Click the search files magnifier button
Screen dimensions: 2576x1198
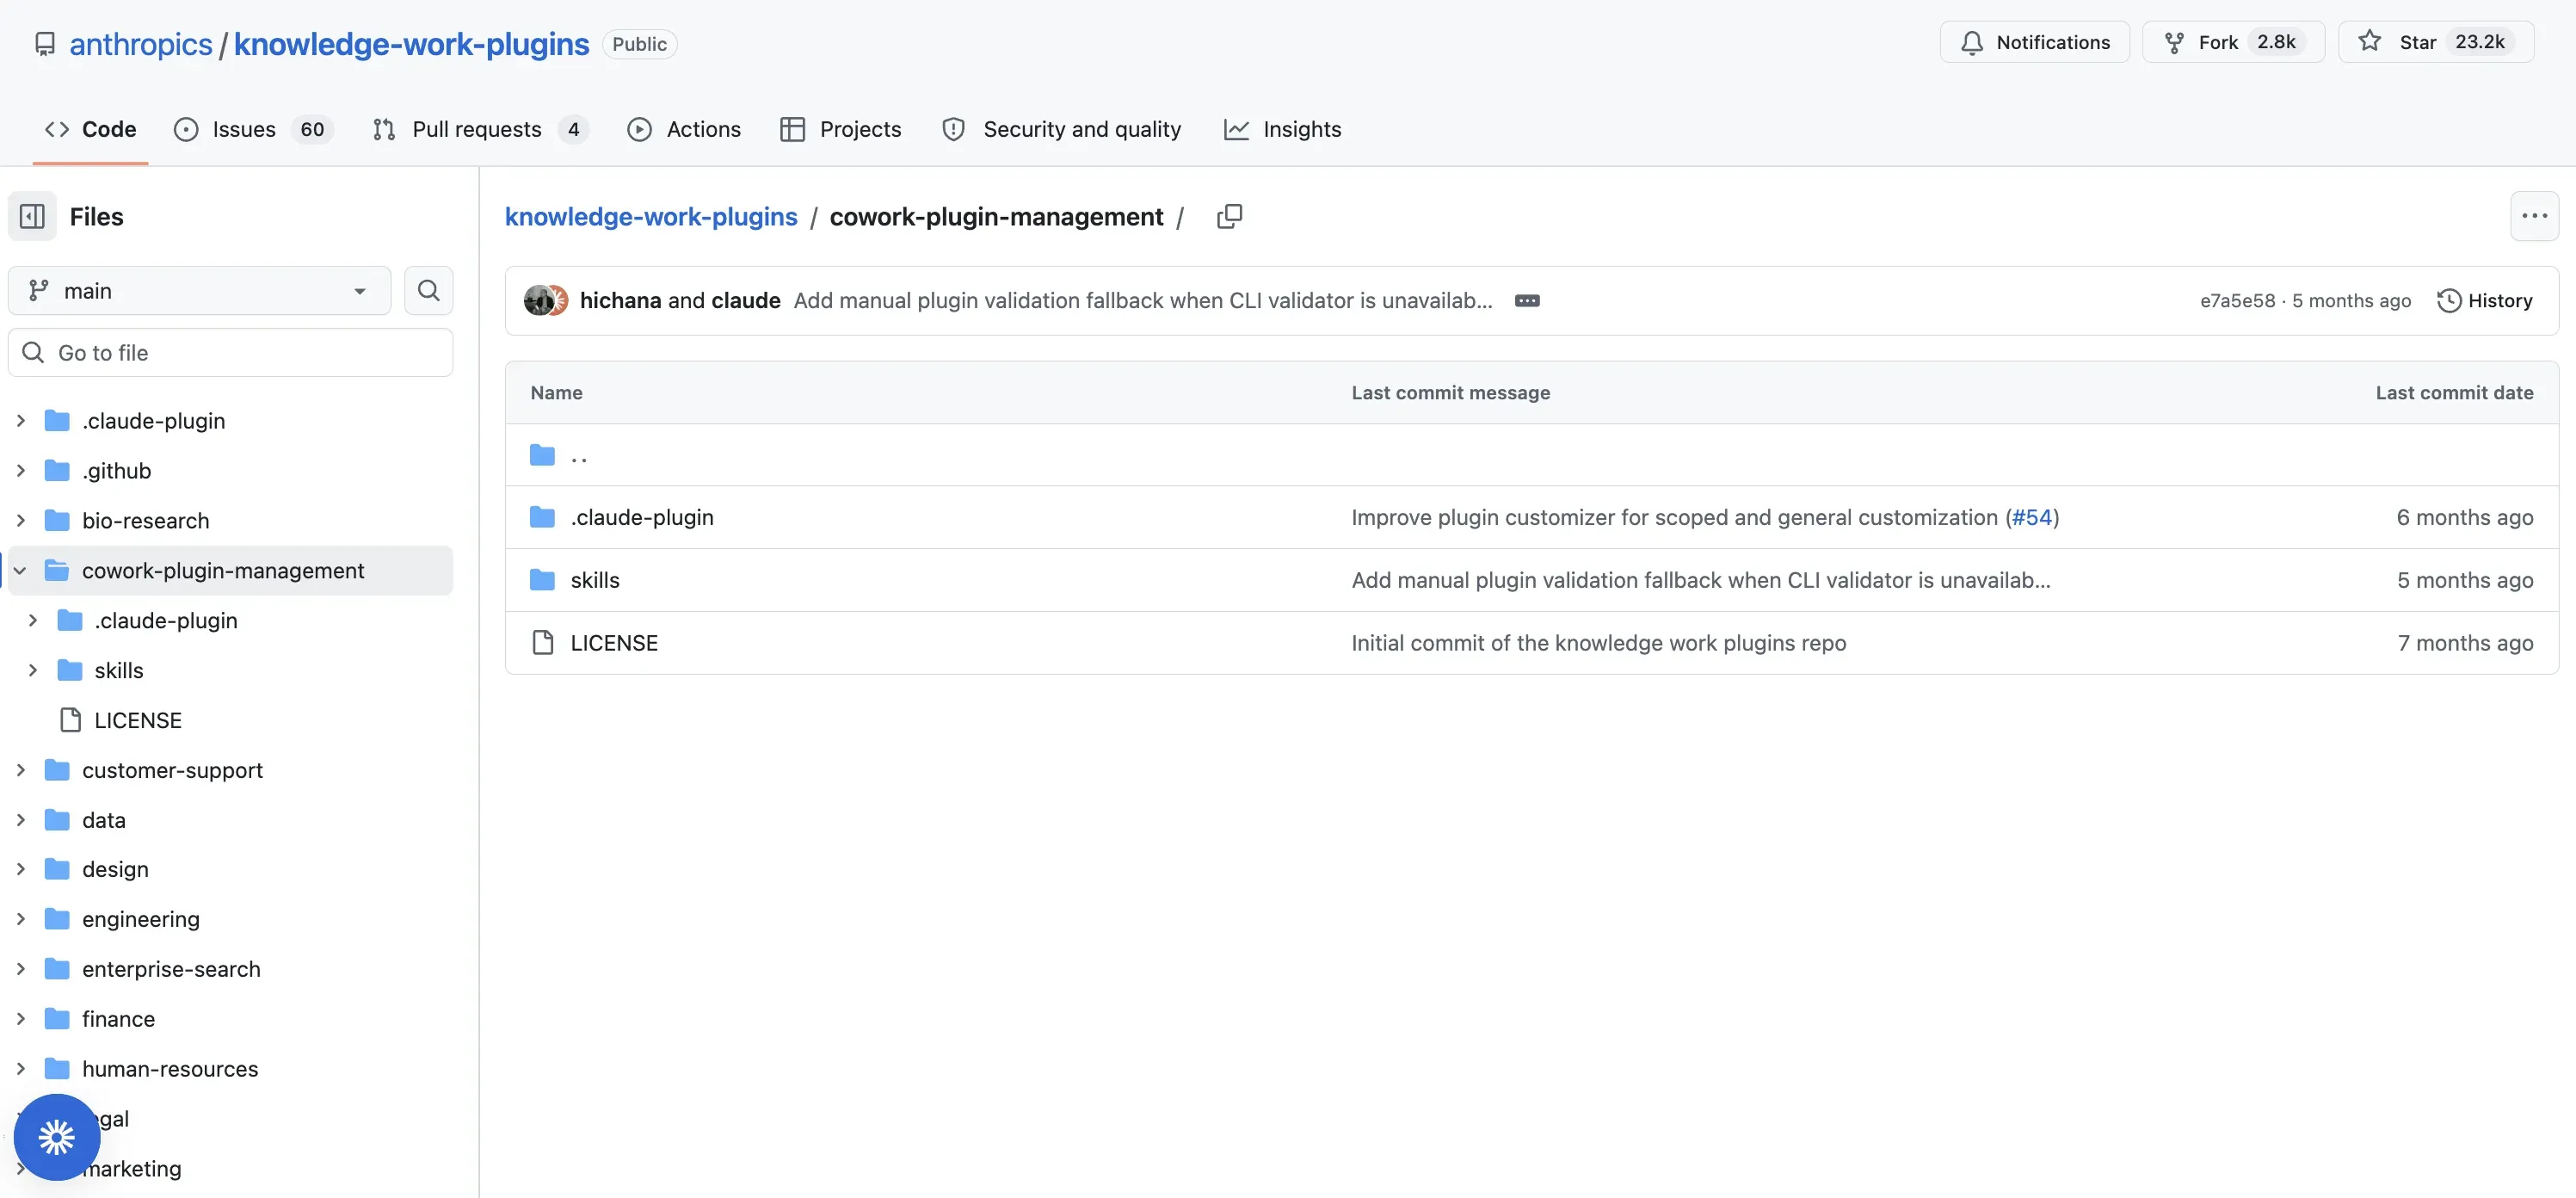click(428, 291)
